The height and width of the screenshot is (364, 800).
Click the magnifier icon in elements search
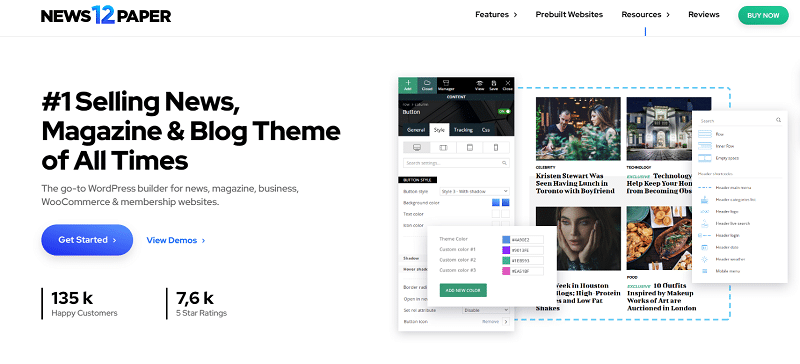(778, 120)
